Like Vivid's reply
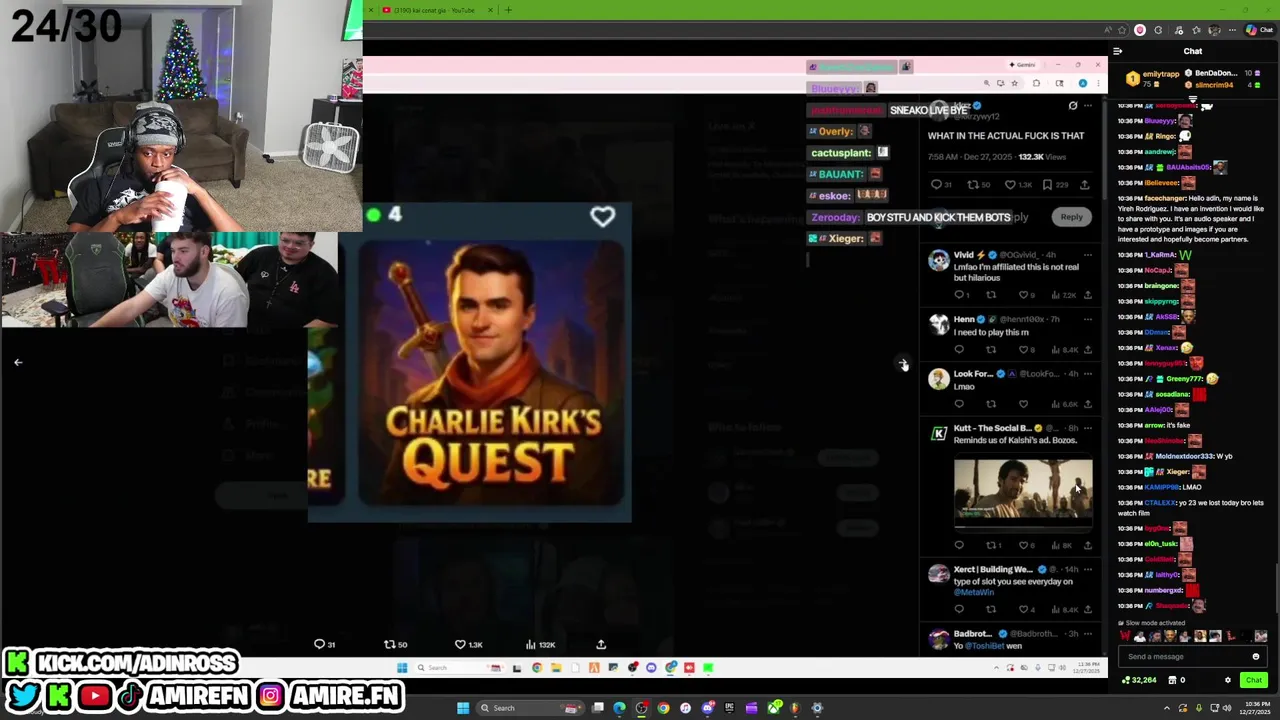1280x720 pixels. coord(1023,295)
